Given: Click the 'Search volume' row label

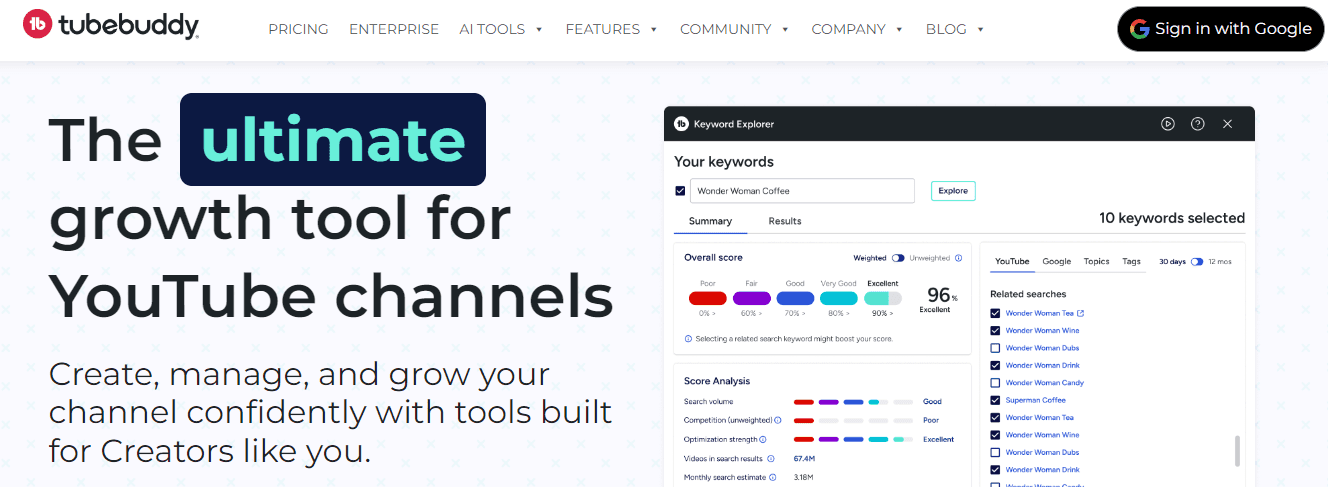Looking at the screenshot, I should pyautogui.click(x=710, y=401).
